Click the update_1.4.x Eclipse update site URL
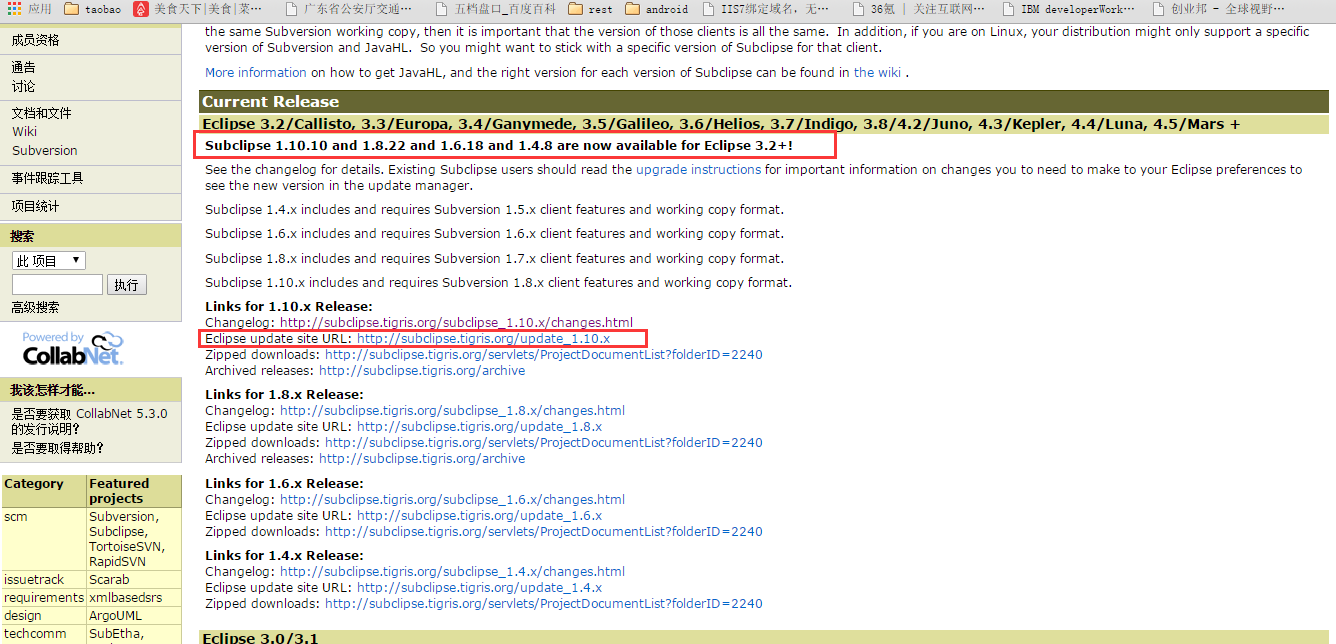 [x=479, y=587]
